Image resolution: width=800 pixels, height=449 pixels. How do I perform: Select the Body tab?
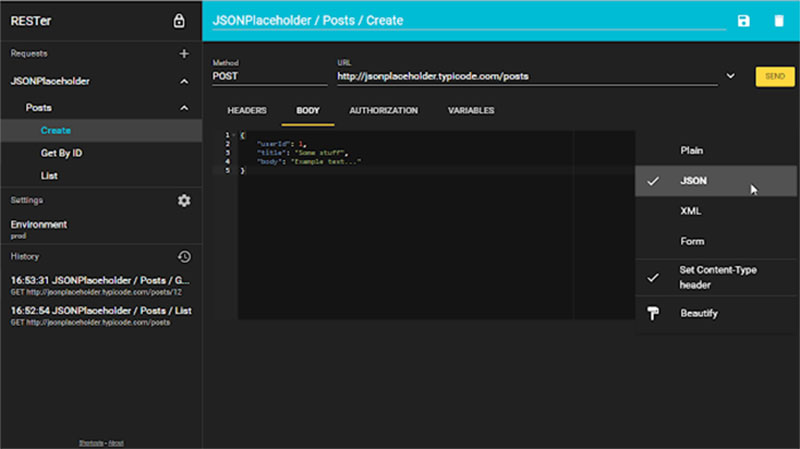click(308, 111)
